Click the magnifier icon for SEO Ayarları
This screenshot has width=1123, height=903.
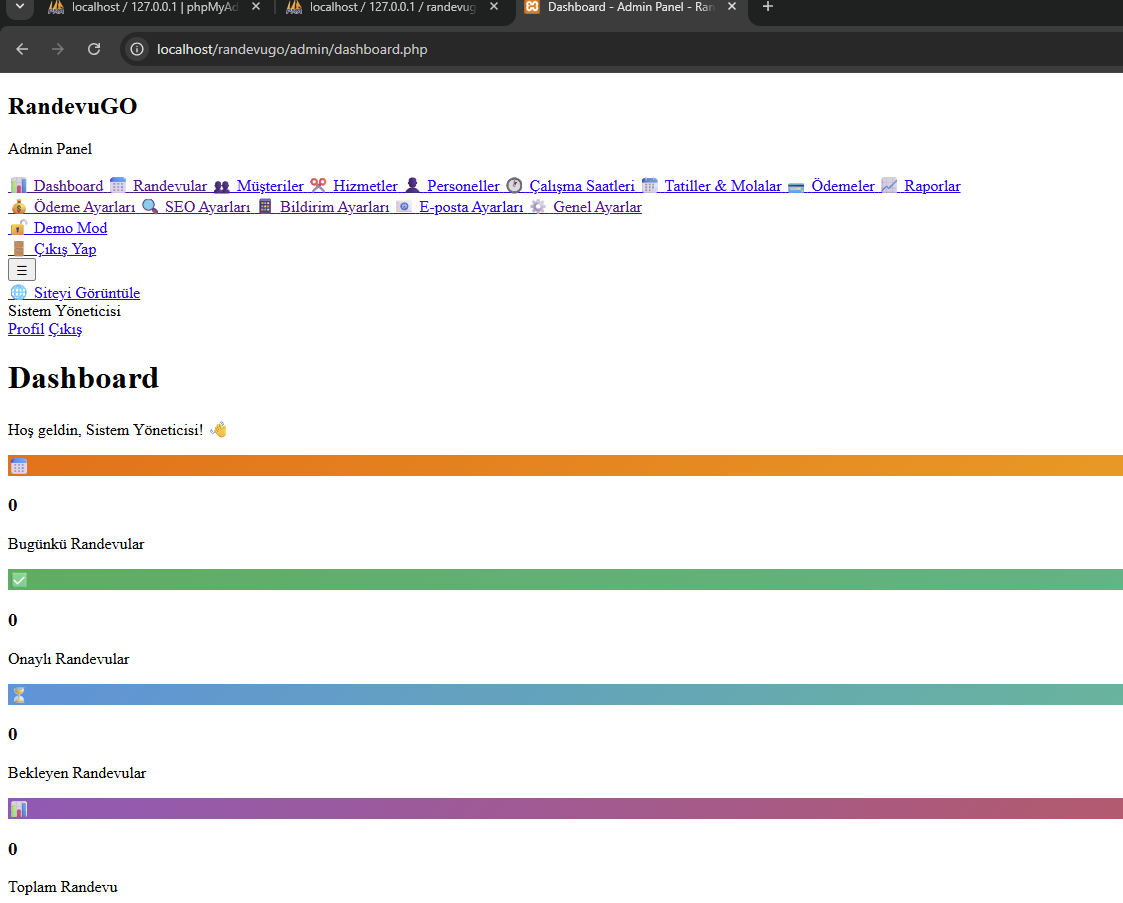[150, 207]
